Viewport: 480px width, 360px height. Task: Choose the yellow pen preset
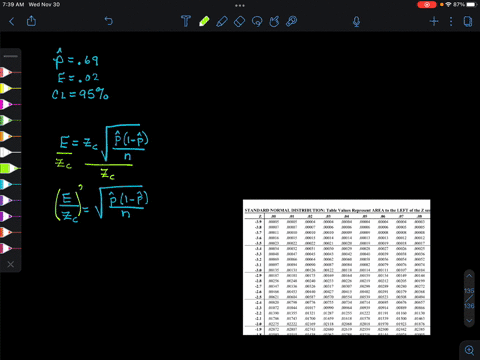click(x=10, y=88)
